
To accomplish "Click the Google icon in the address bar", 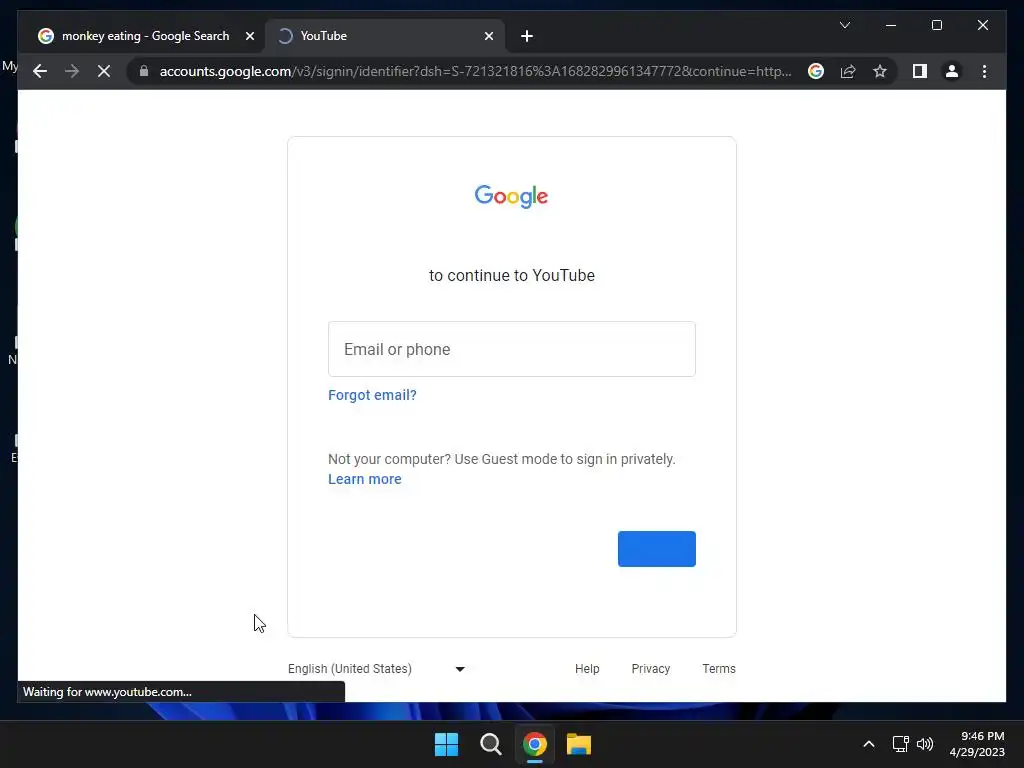I will 816,71.
